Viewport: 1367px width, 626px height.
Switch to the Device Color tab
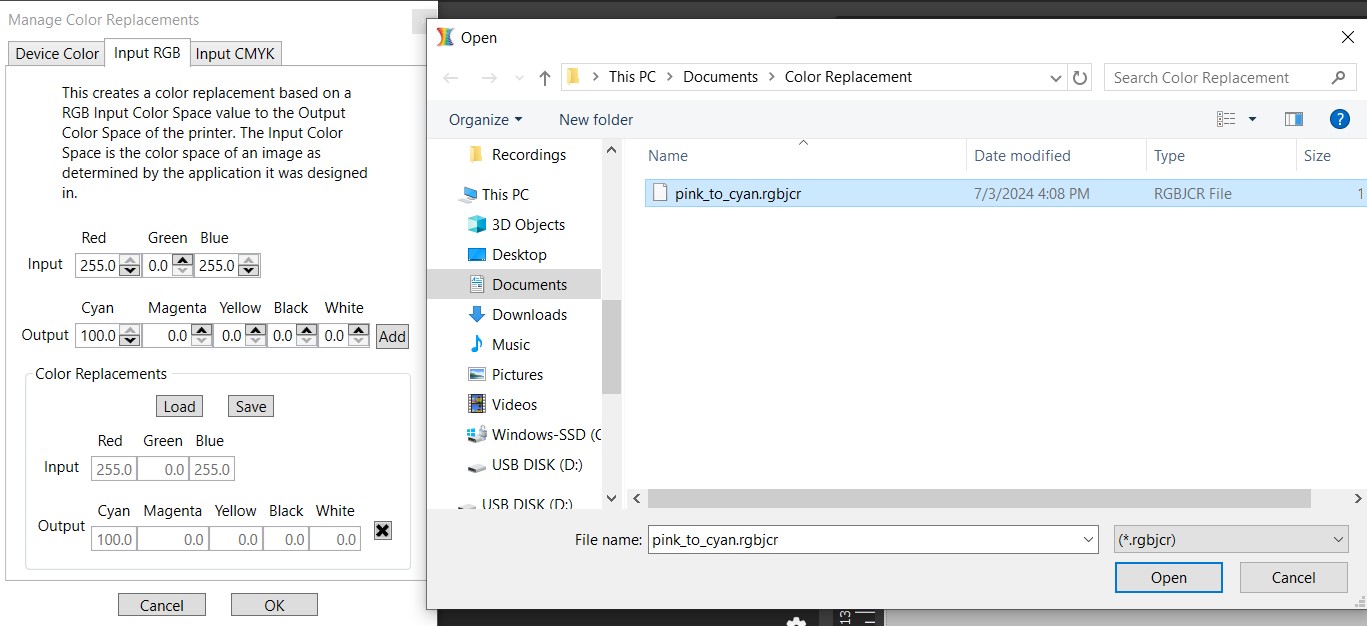pos(57,54)
